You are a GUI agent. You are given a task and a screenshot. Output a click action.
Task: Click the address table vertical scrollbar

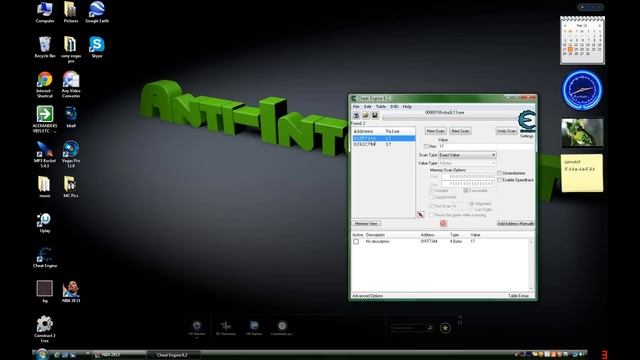(531, 265)
